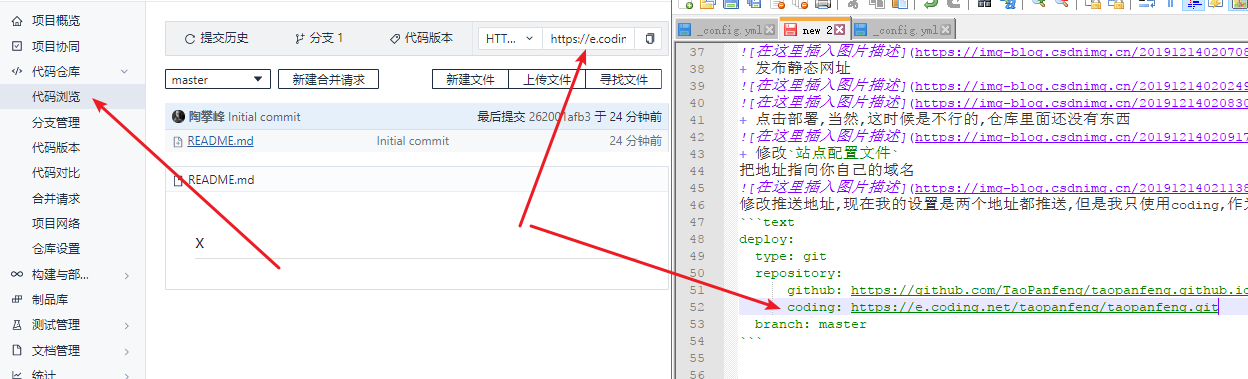Open 项目网络 in the sidebar

pyautogui.click(x=56, y=223)
